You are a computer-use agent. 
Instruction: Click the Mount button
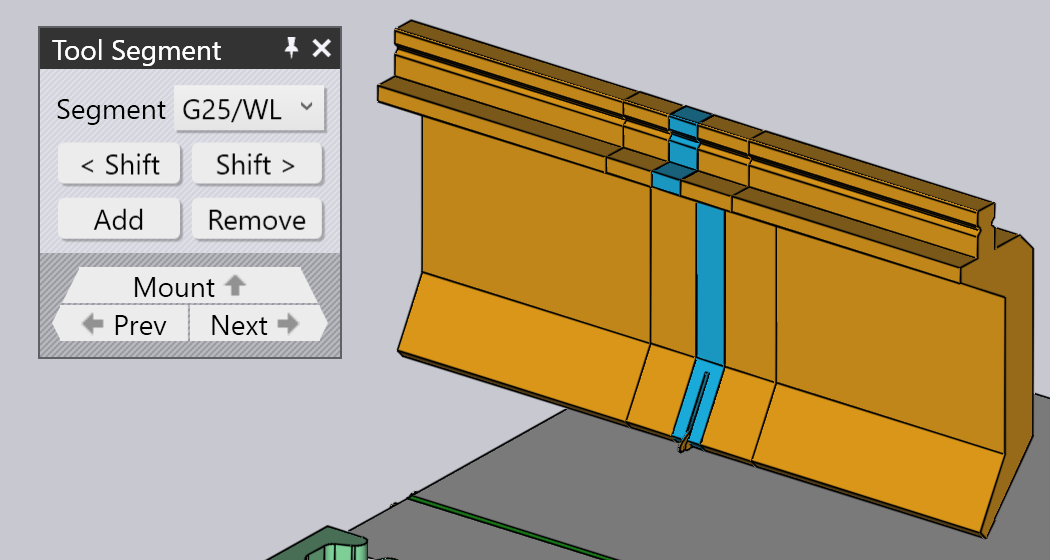coord(190,286)
